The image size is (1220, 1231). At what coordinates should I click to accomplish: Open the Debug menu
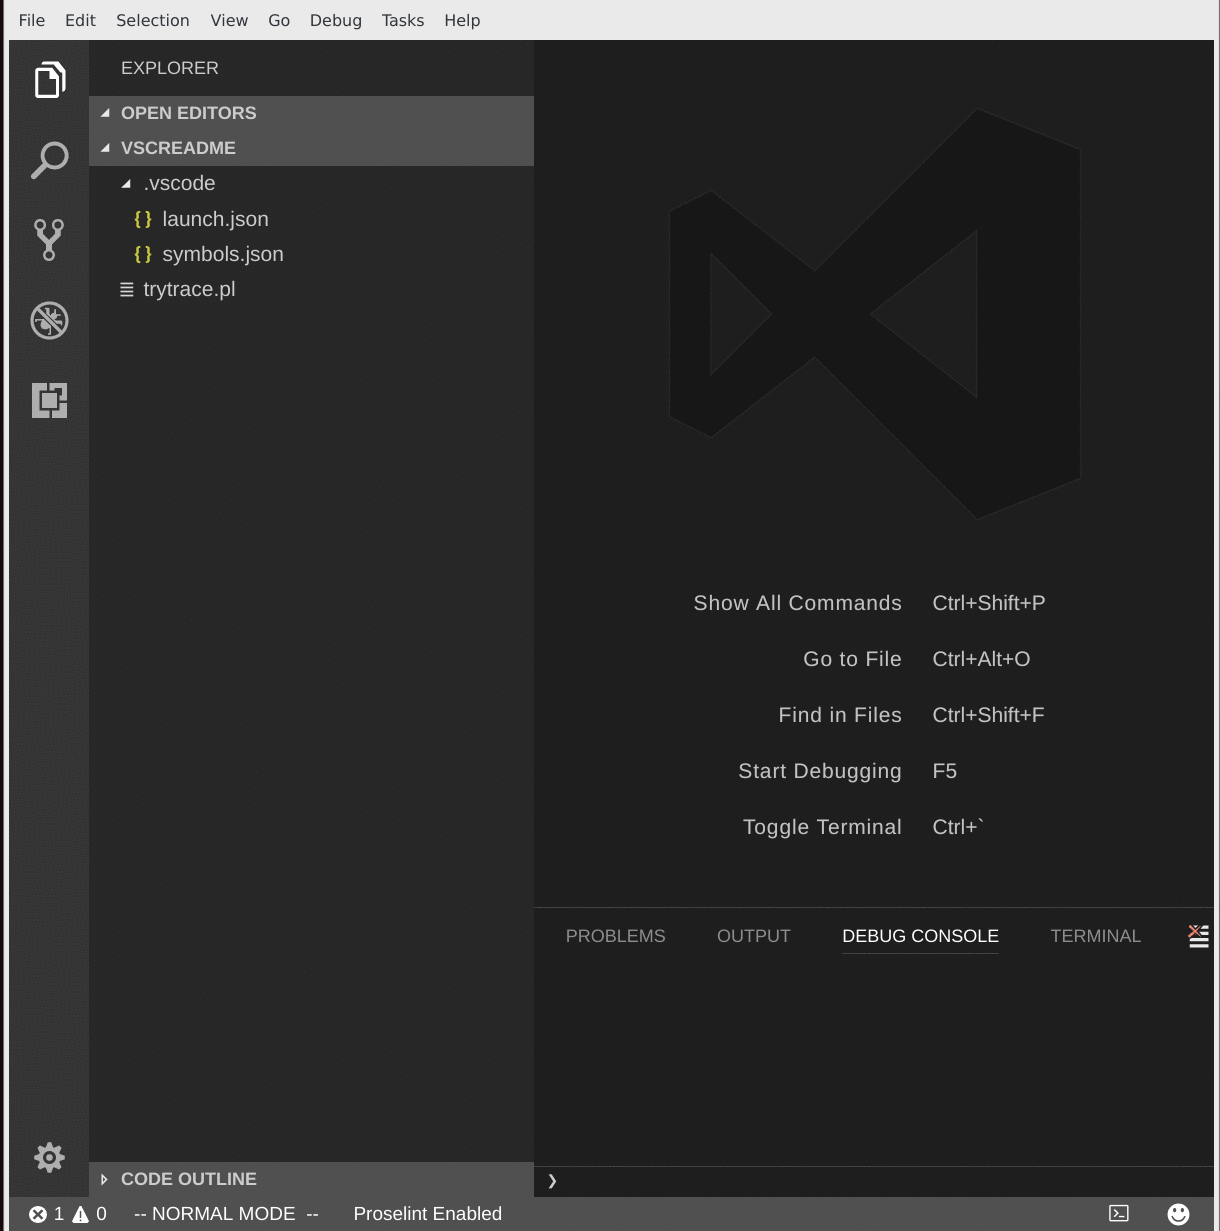(336, 20)
